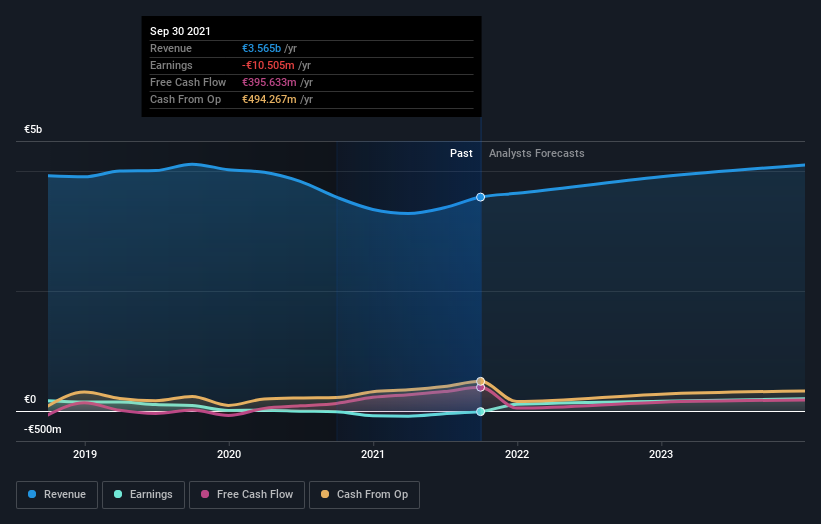The width and height of the screenshot is (821, 524).
Task: Toggle the Free Cash Flow legend series
Action: pos(247,495)
